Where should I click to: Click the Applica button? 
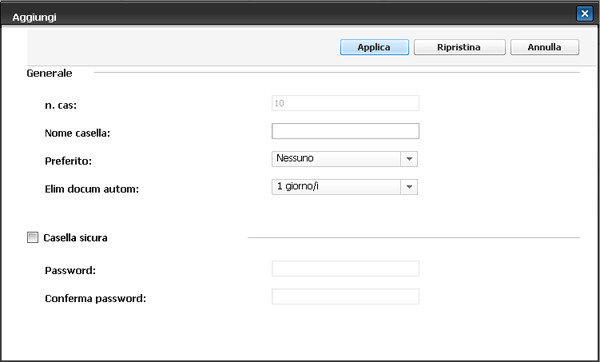[374, 47]
